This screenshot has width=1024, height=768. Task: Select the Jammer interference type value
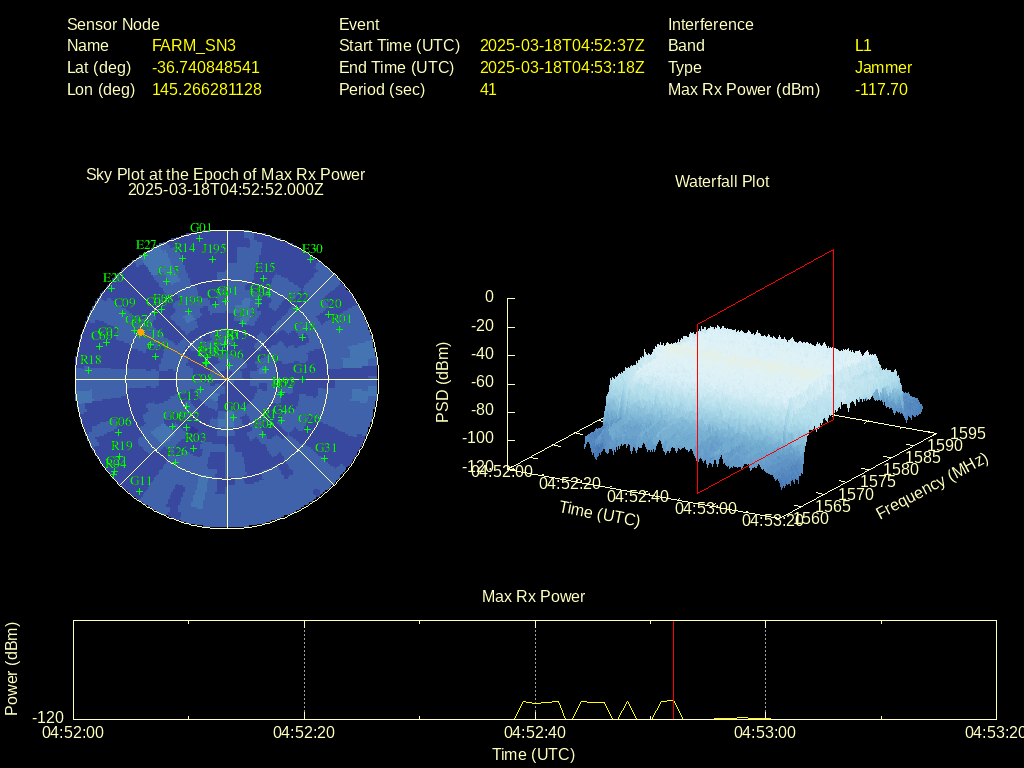click(883, 68)
